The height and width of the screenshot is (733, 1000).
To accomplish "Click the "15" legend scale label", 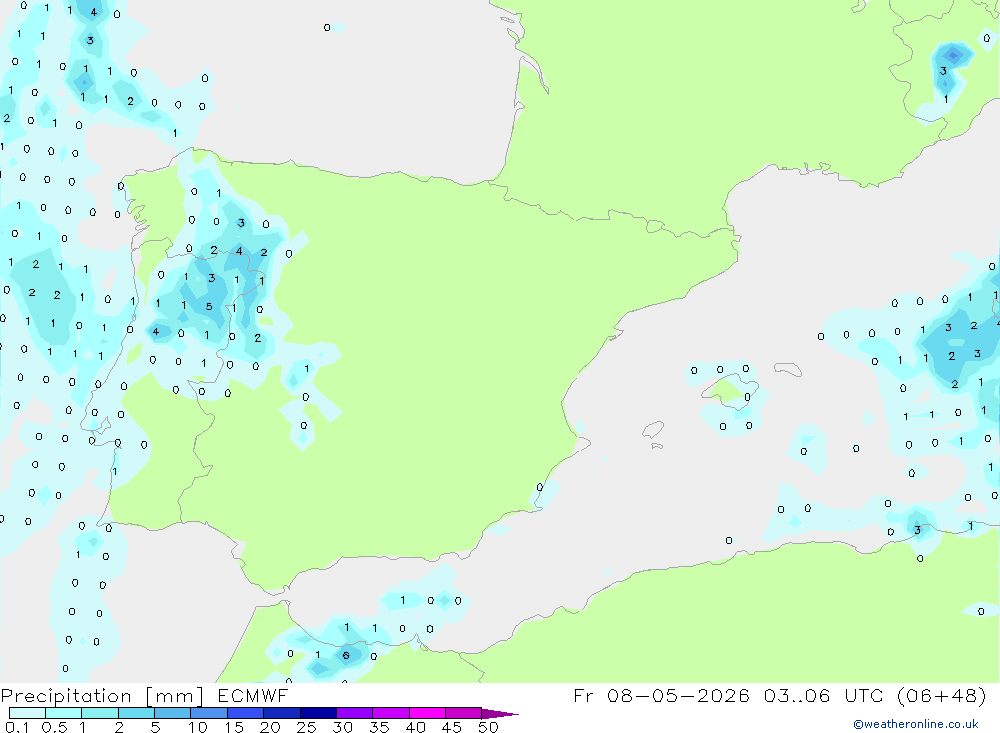I will pos(234,727).
